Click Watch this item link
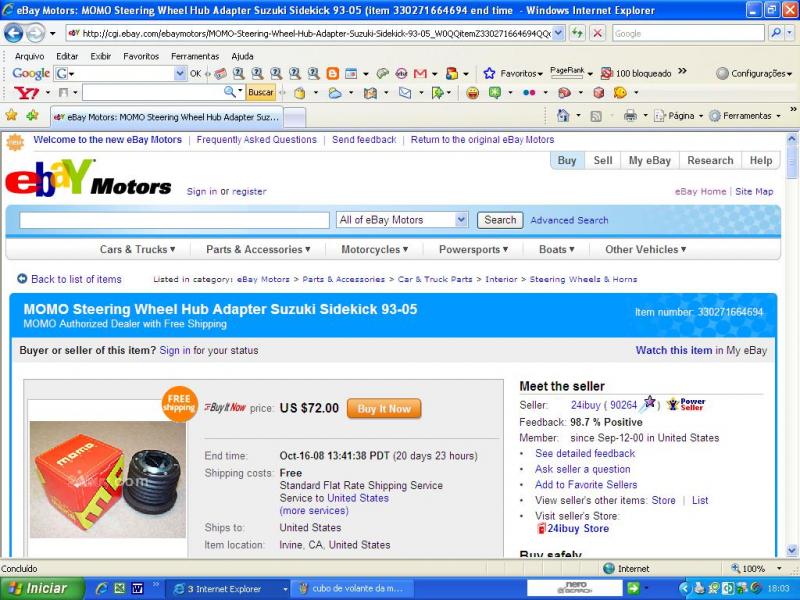The height and width of the screenshot is (600, 800). [673, 351]
